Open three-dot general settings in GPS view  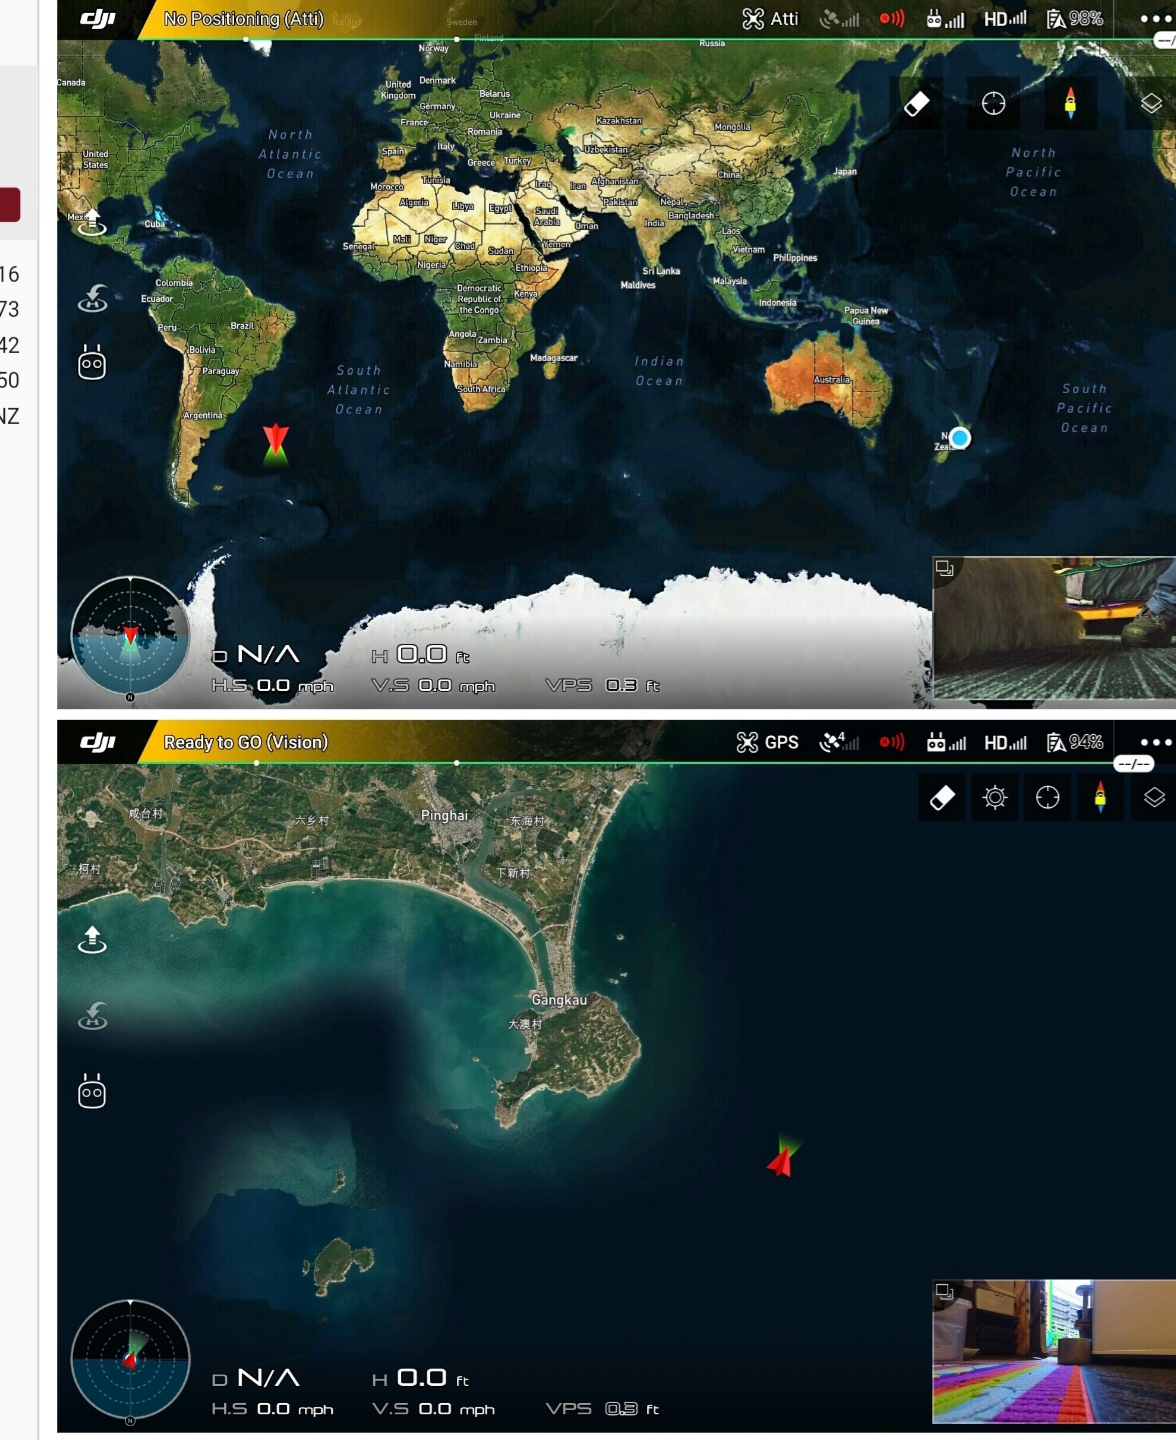point(1156,742)
